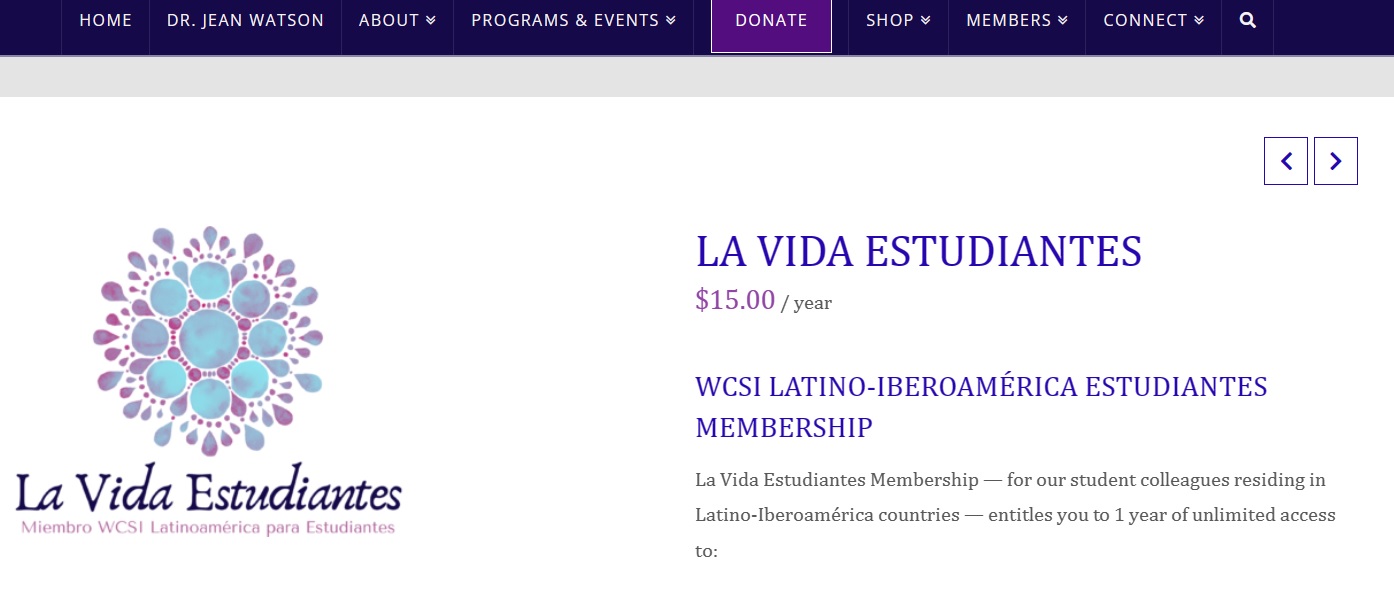Click the gray banner strip below navigation
Screen dimensions: 1394x594
coord(697,76)
